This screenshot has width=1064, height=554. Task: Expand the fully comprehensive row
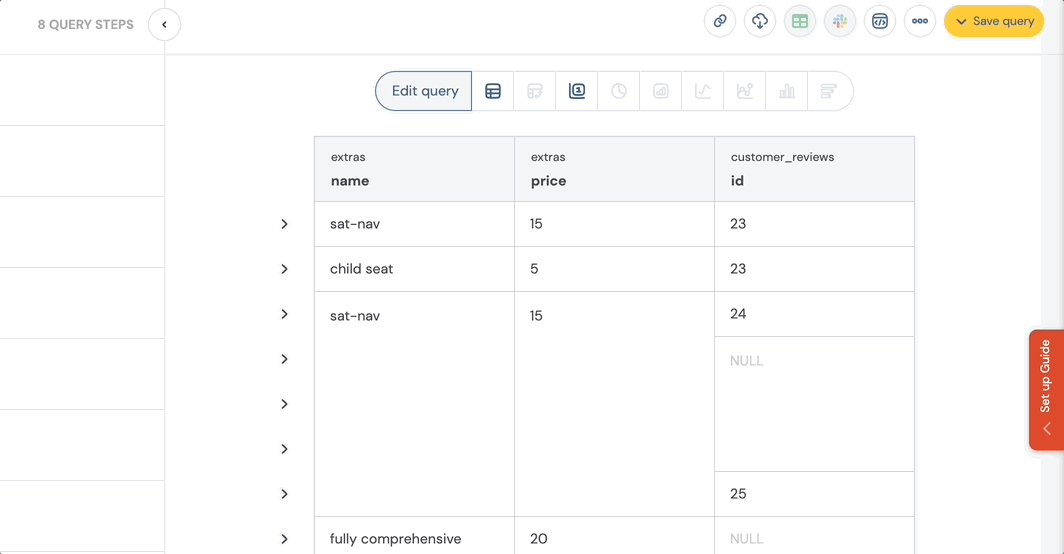pos(285,539)
